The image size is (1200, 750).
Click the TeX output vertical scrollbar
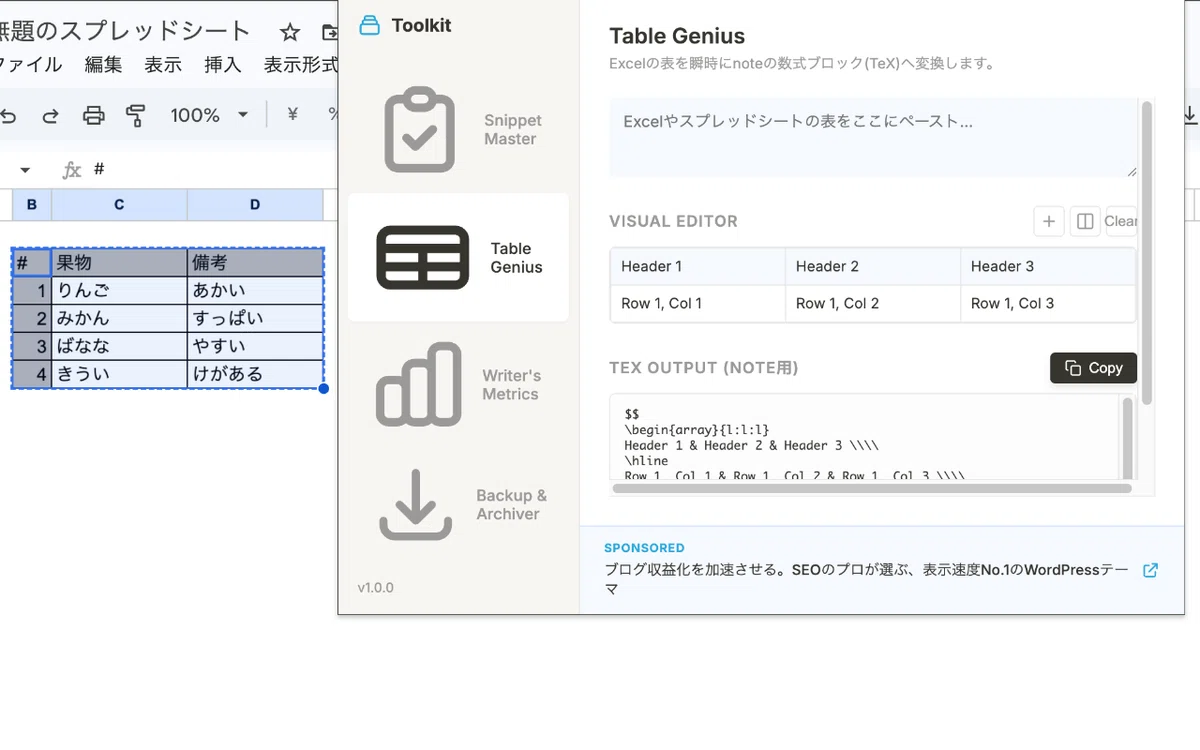(x=1128, y=439)
